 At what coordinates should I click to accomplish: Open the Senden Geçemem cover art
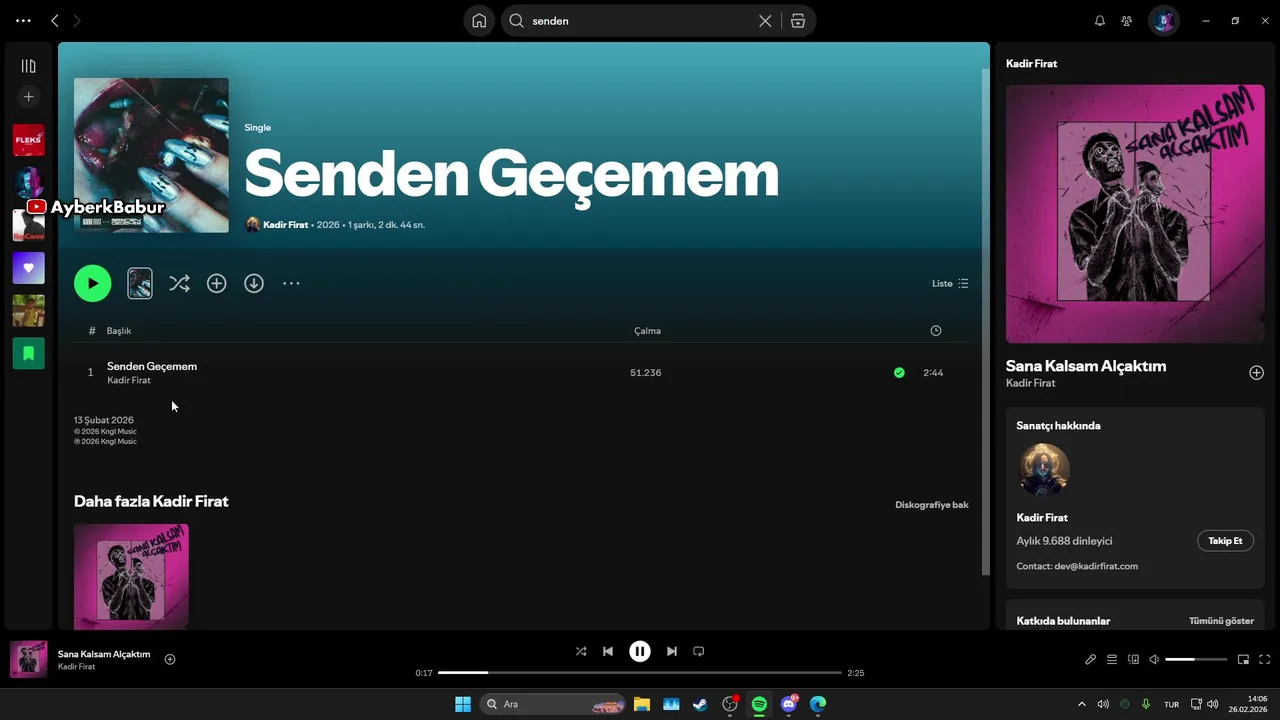(151, 155)
